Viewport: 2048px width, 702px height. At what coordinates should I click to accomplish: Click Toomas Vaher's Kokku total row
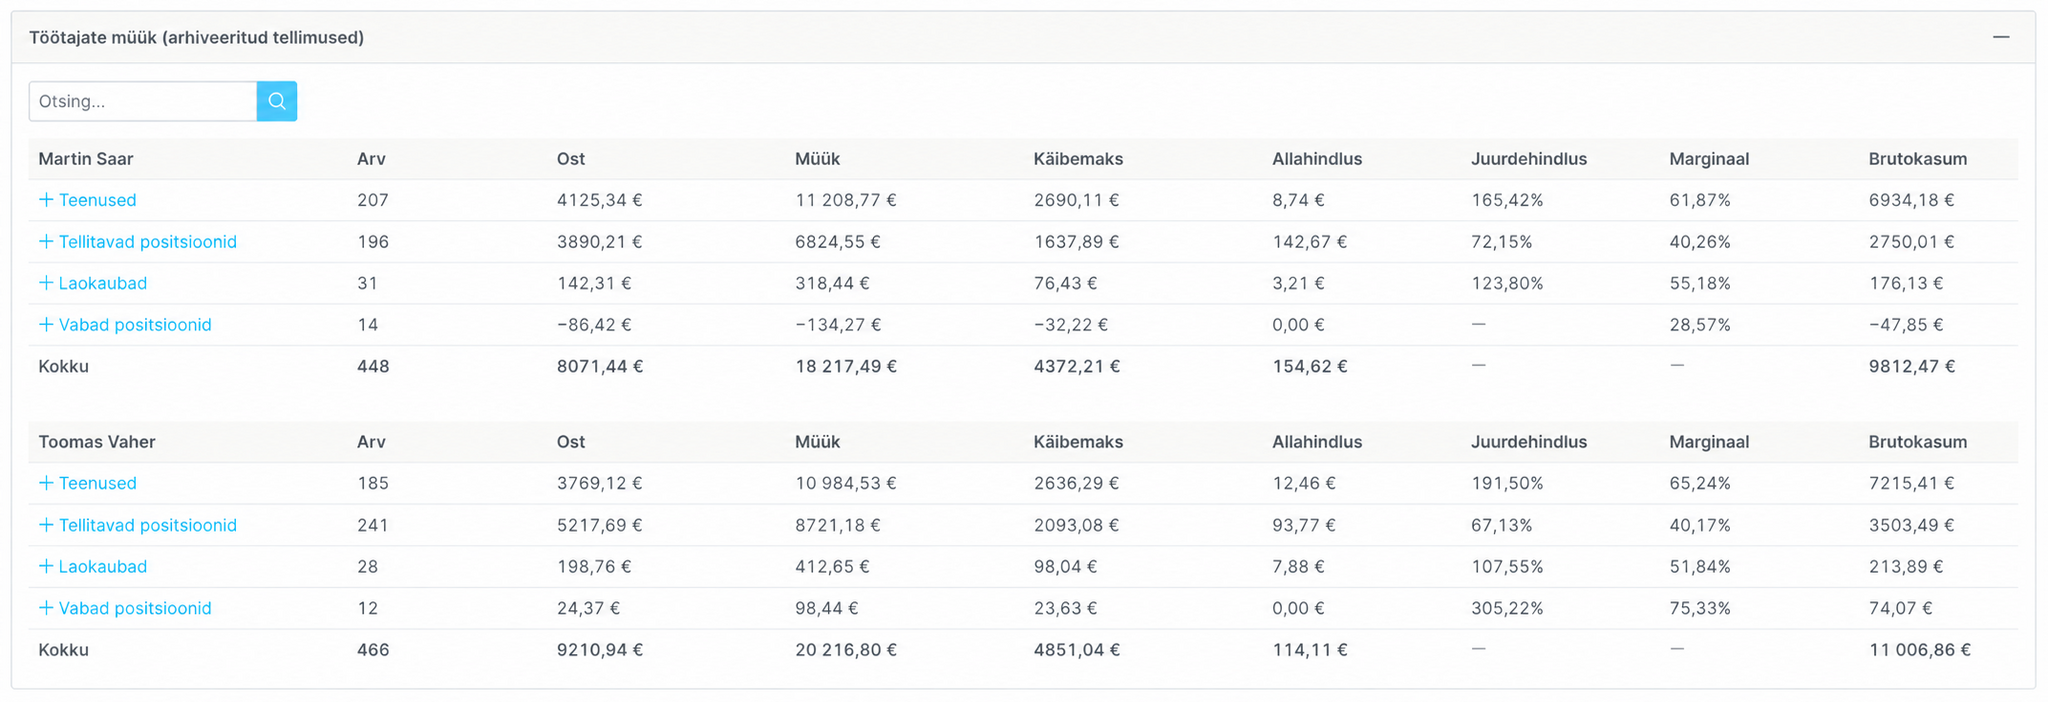point(1023,650)
